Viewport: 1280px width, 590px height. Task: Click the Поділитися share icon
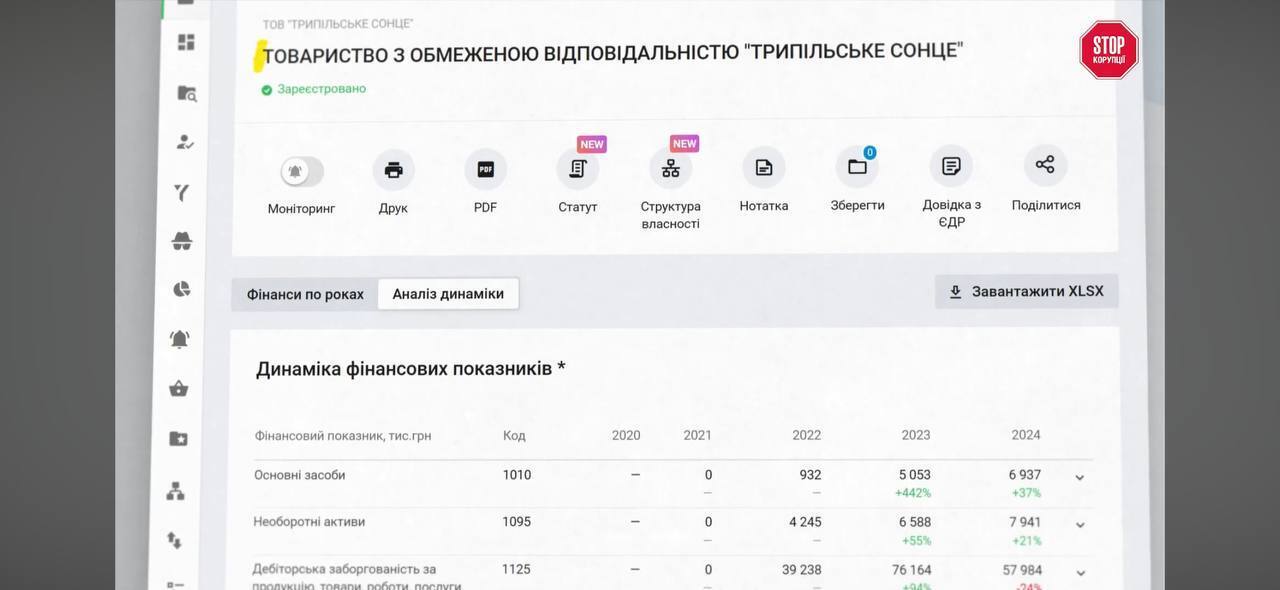click(1045, 165)
